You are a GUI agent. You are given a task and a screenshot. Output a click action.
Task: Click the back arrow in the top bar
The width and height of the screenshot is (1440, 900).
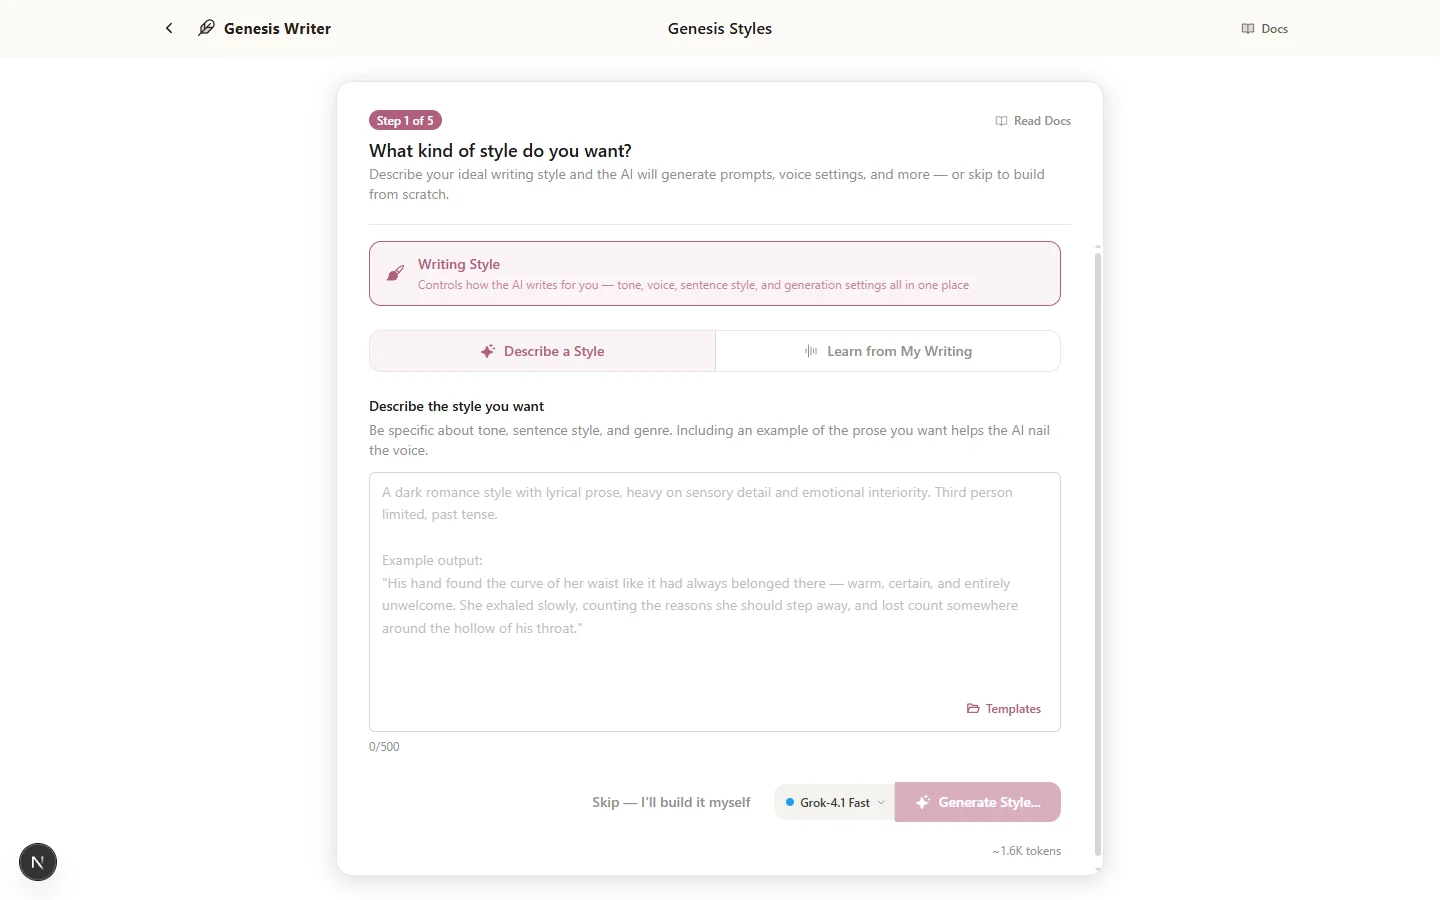(169, 28)
